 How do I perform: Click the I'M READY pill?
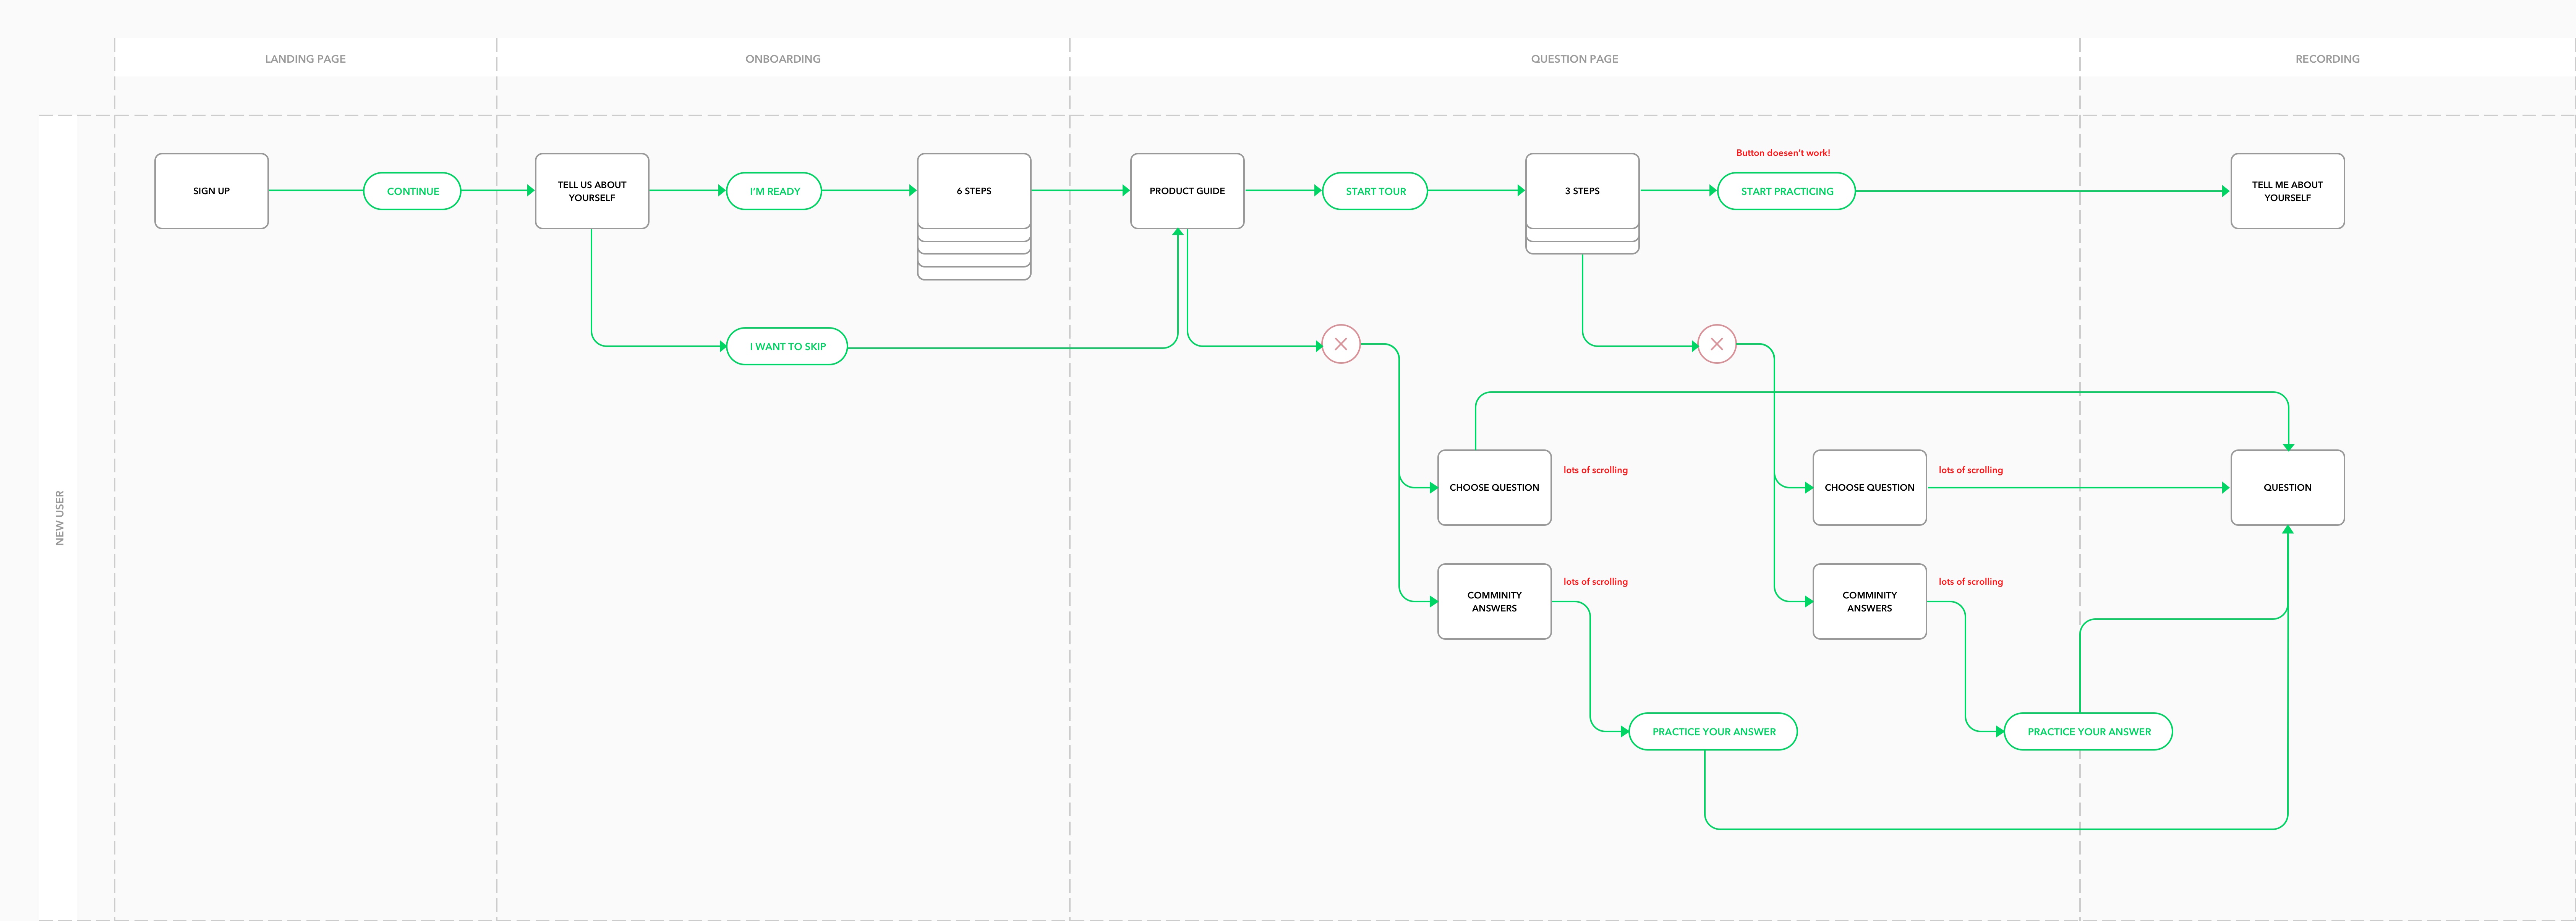point(774,191)
